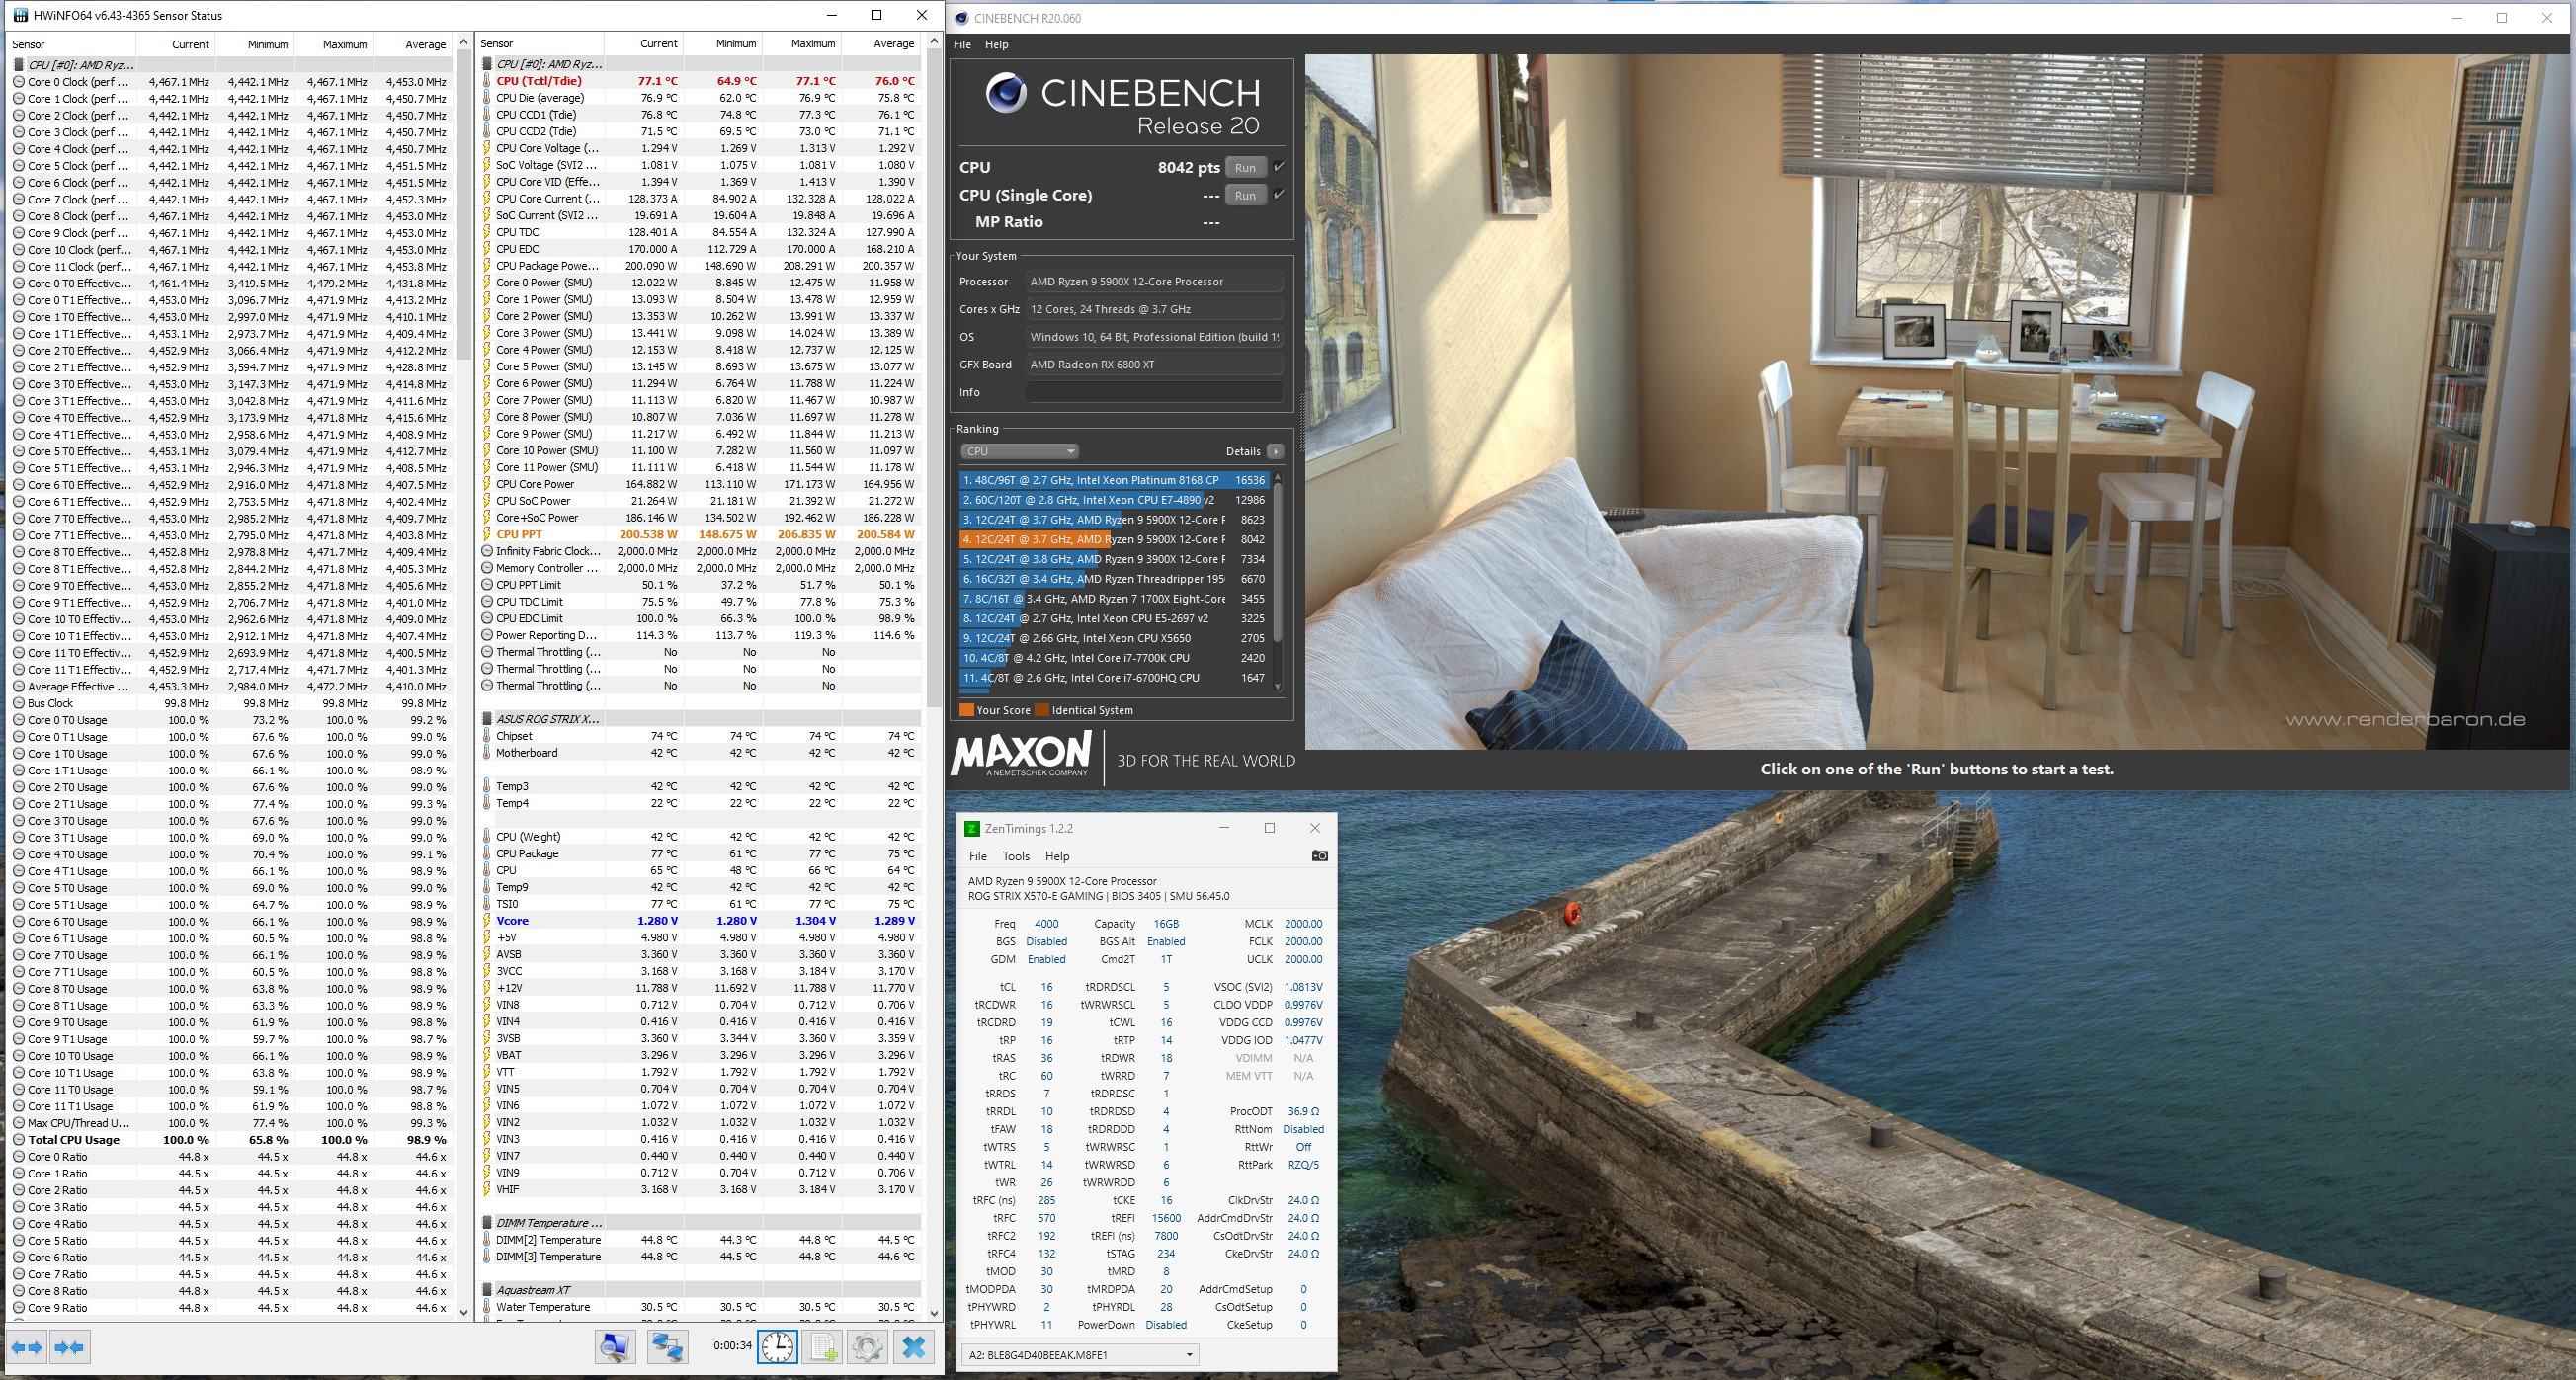
Task: Run the multi-core CPU test in Cinebench
Action: click(x=1245, y=167)
